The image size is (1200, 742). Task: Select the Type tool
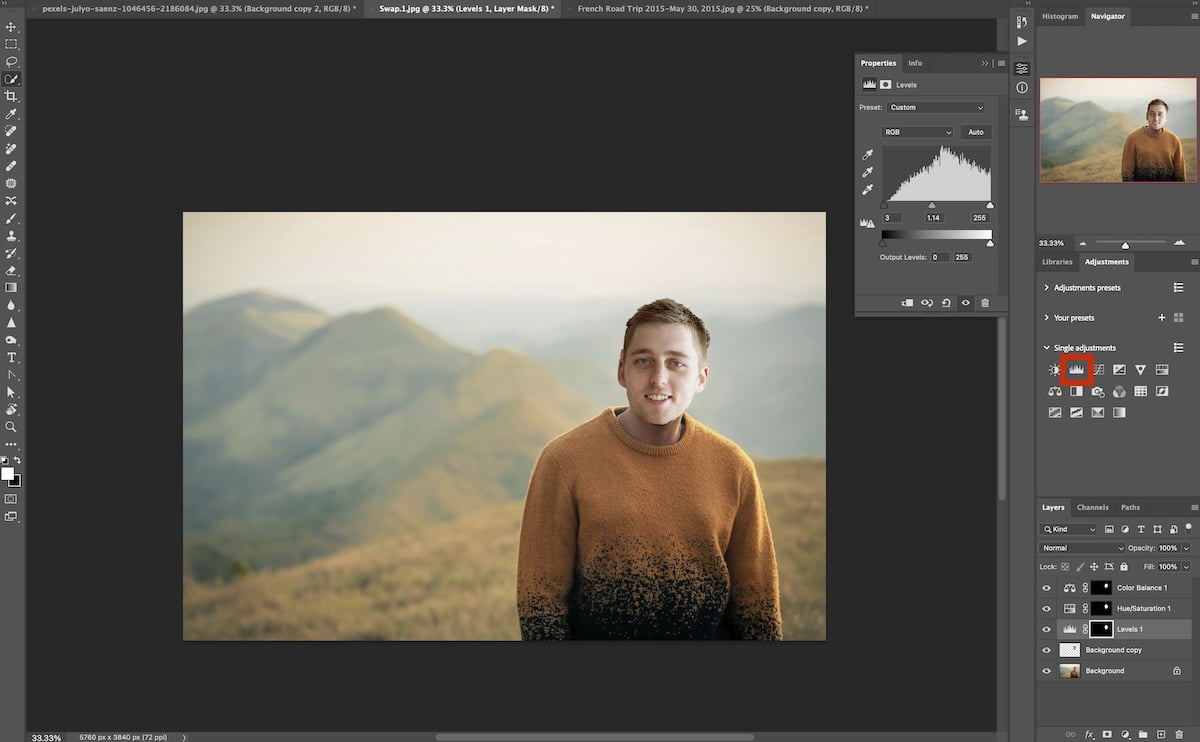[x=11, y=355]
